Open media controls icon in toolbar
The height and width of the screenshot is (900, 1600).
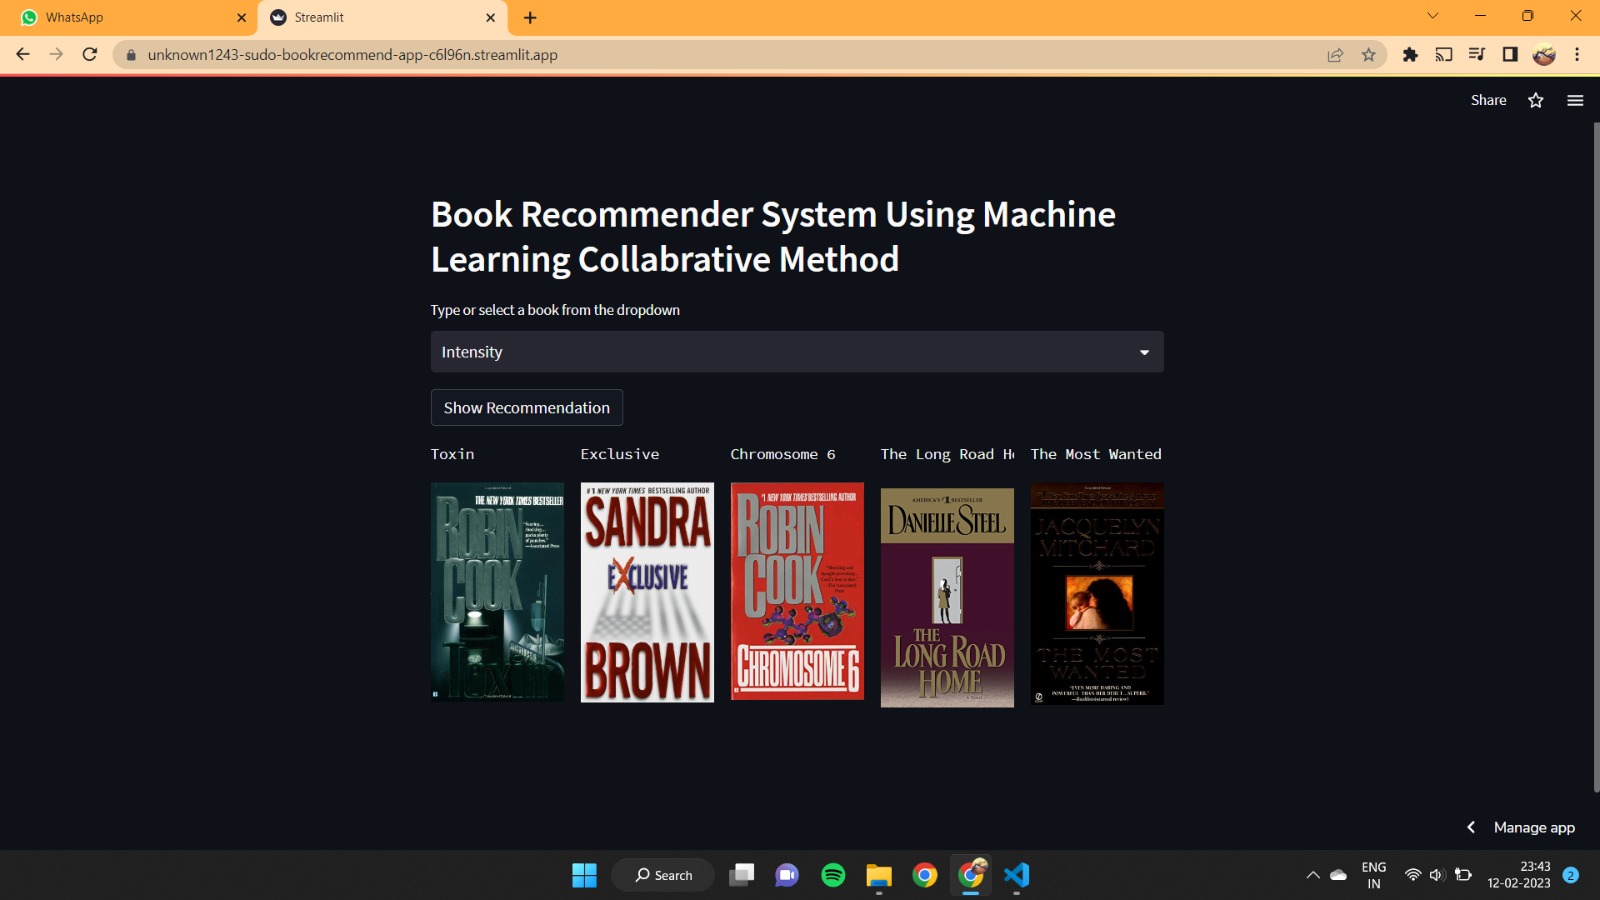coord(1477,55)
